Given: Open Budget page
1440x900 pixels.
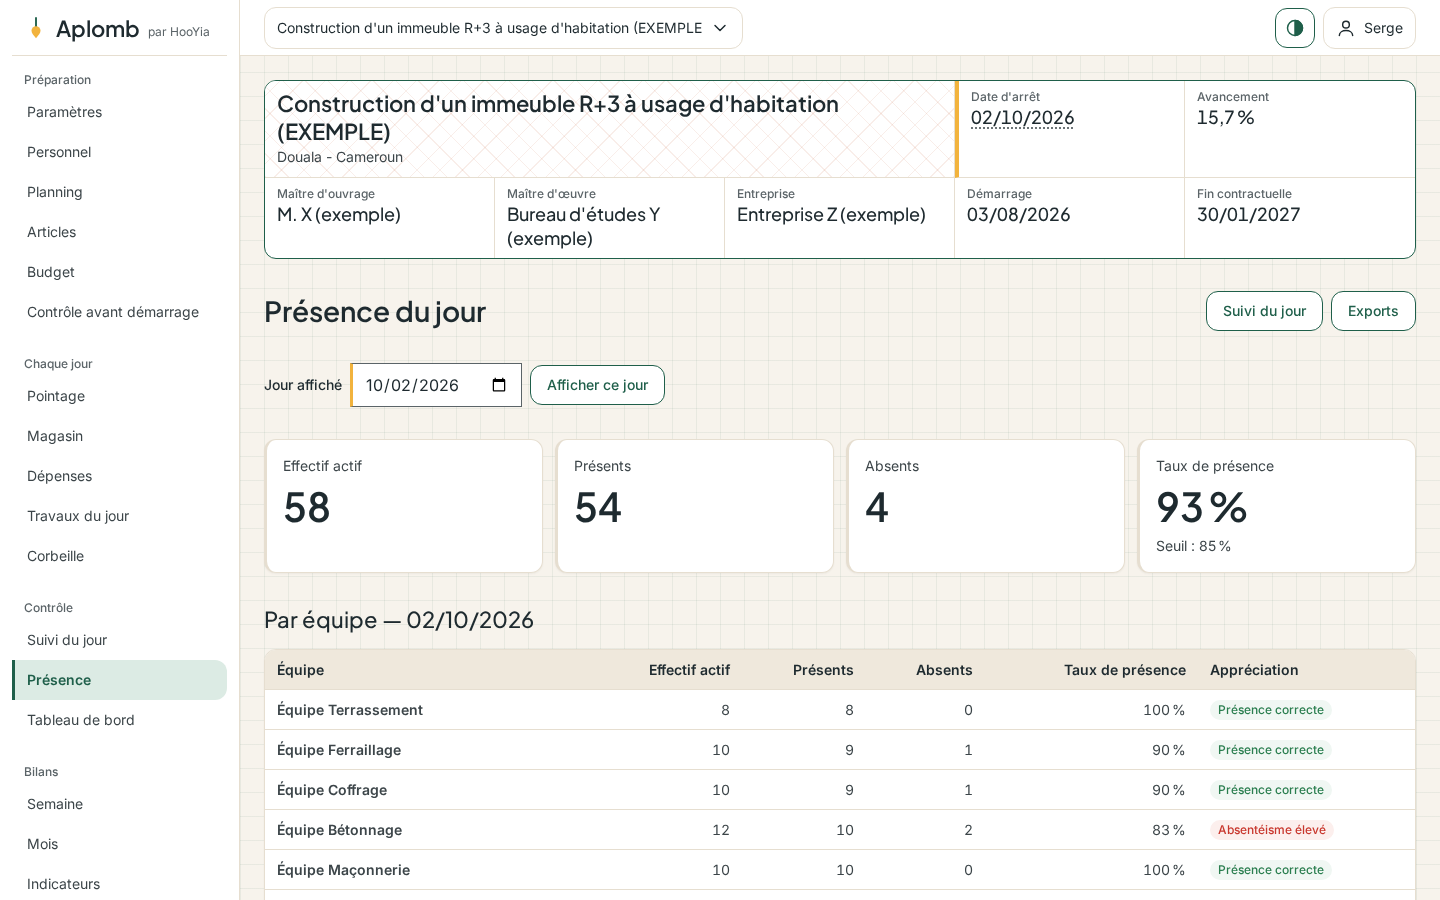Looking at the screenshot, I should pos(119,272).
